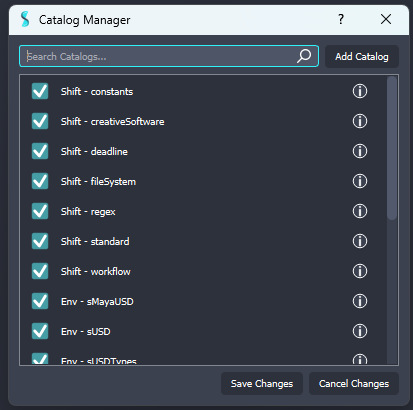Image resolution: width=413 pixels, height=410 pixels.
Task: Open info for Env - sMayaUSD catalog
Action: pyautogui.click(x=360, y=301)
